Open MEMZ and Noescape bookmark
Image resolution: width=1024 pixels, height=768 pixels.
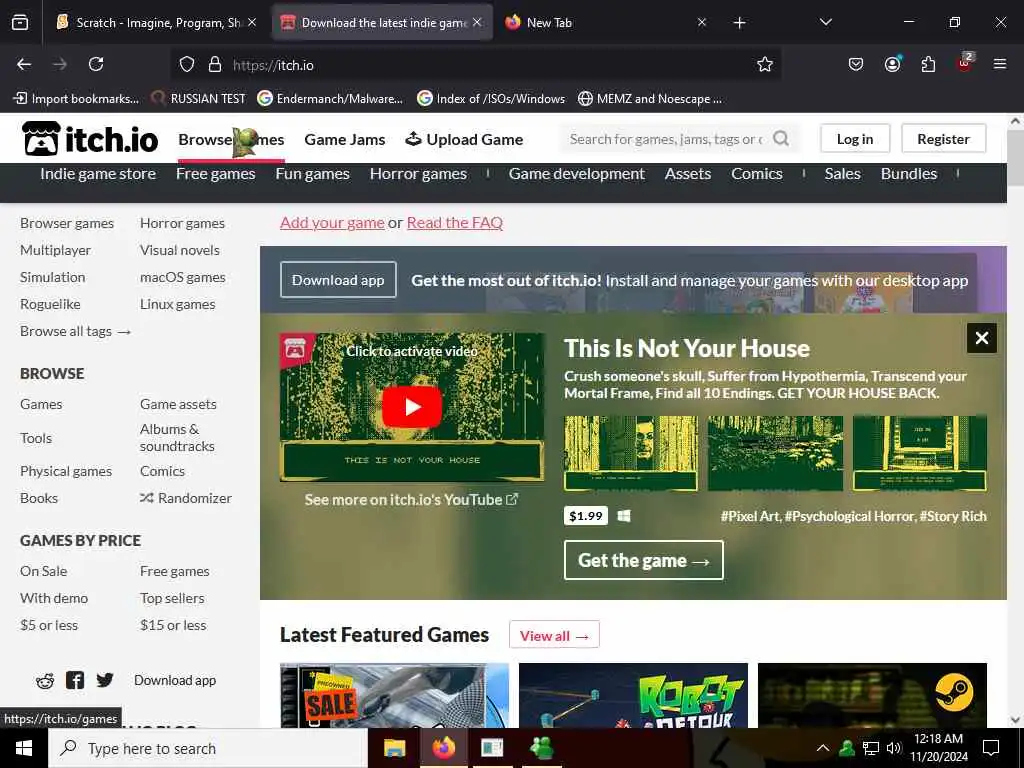click(x=650, y=99)
